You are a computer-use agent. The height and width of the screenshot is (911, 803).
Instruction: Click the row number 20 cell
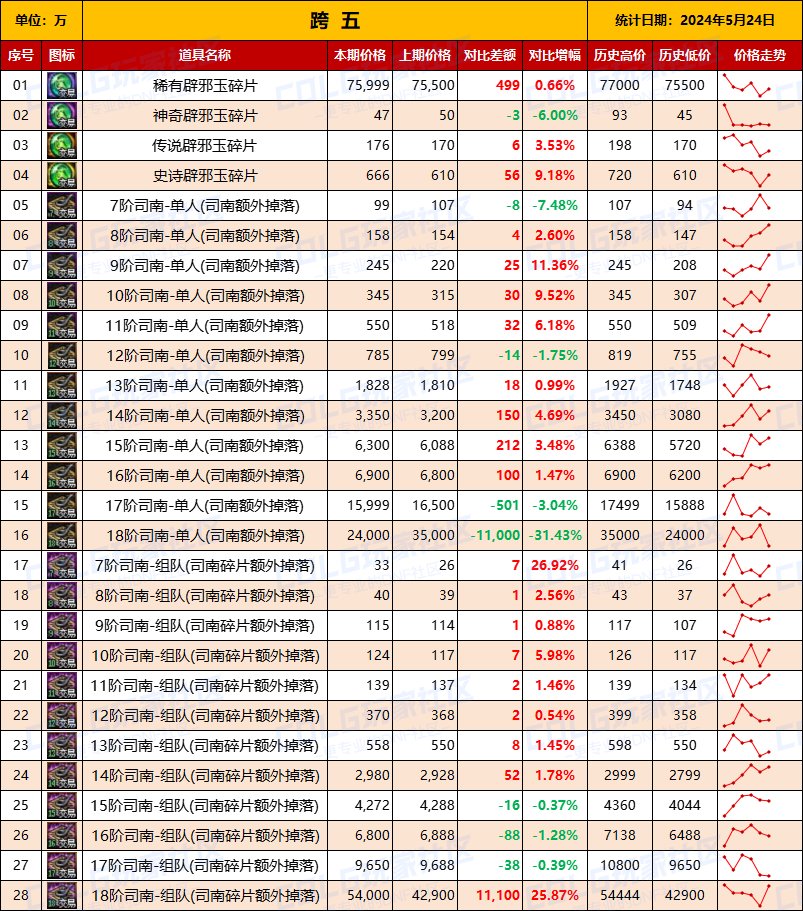[21, 656]
